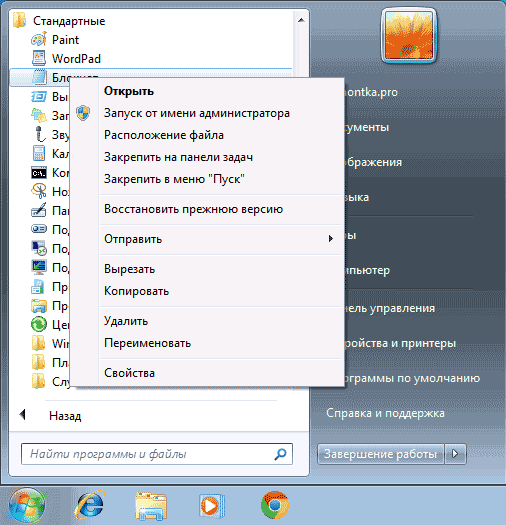Click the Блокнот notepad icon
This screenshot has width=506, height=525.
pyautogui.click(x=39, y=77)
